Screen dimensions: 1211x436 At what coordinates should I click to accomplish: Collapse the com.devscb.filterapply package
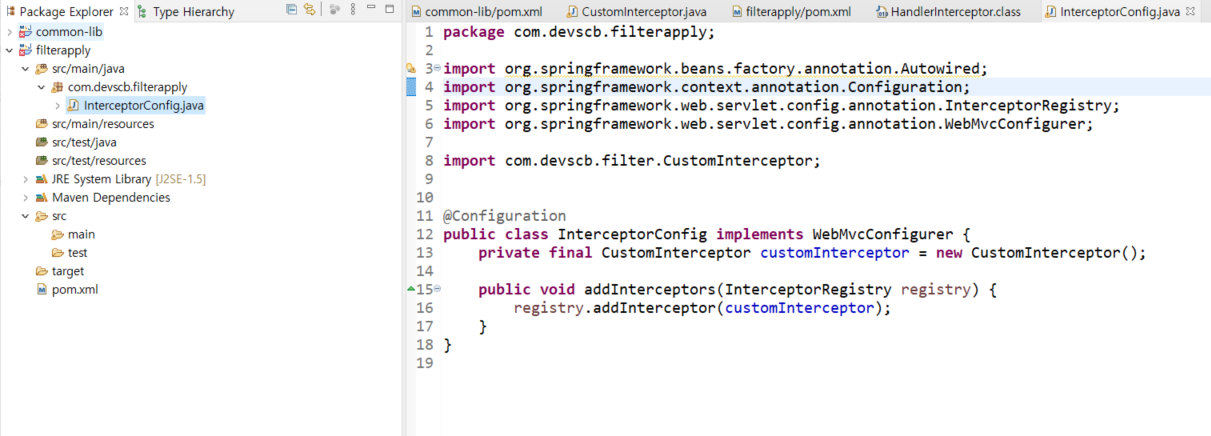[41, 87]
